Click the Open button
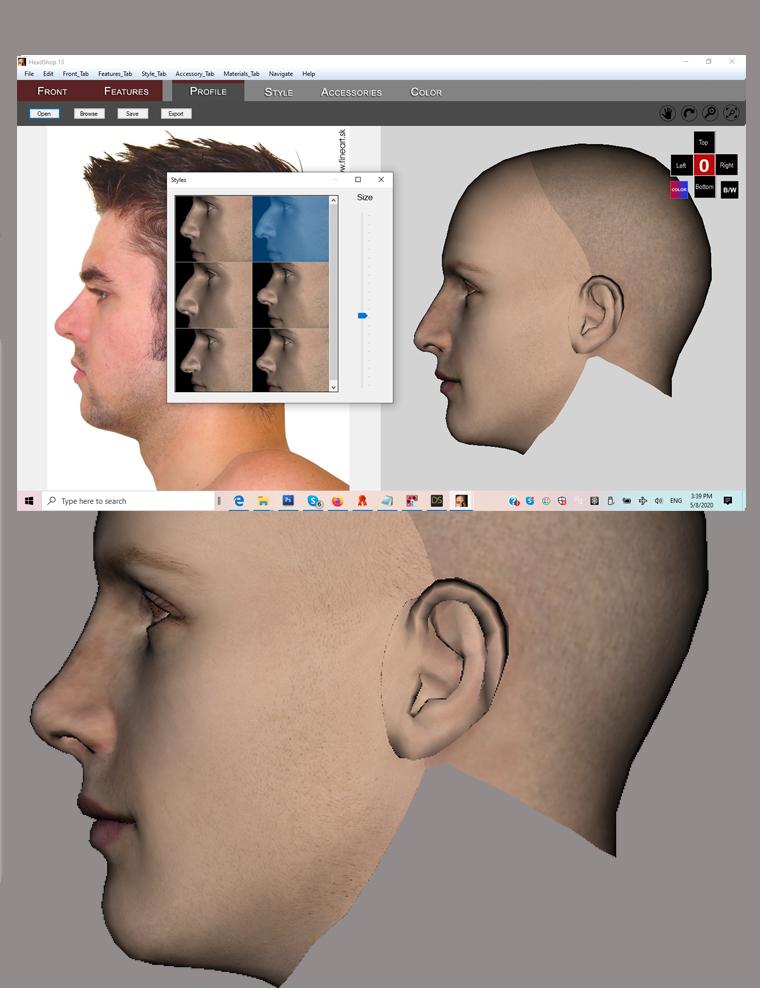The width and height of the screenshot is (760, 988). pos(44,113)
